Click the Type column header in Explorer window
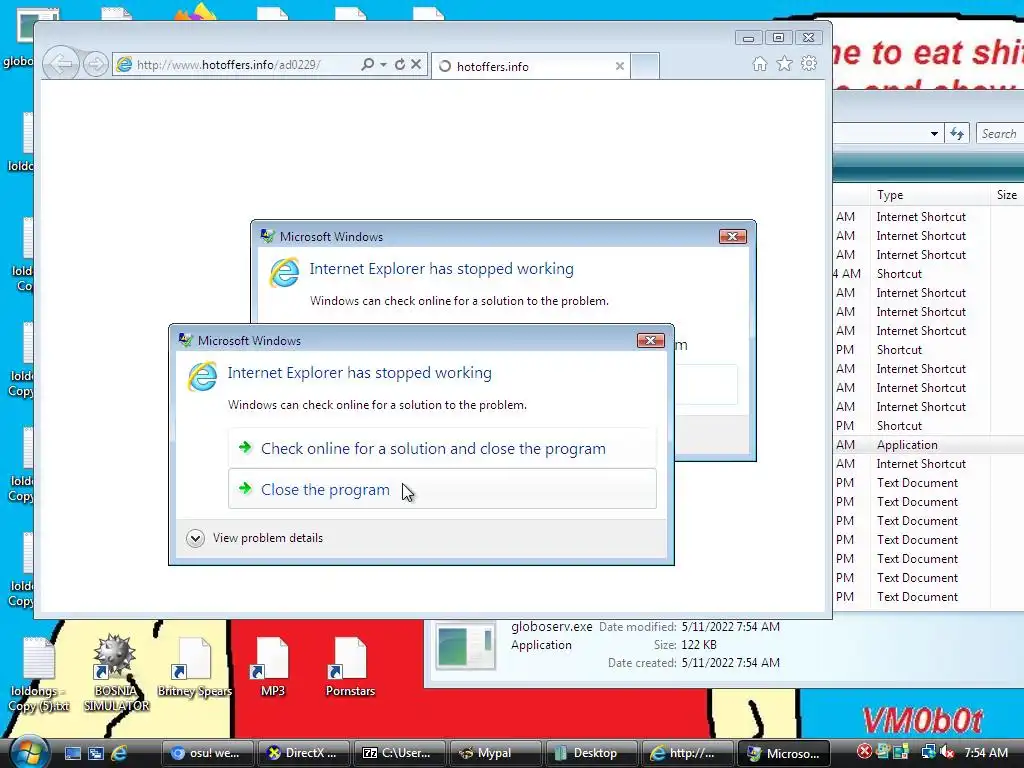Image resolution: width=1024 pixels, height=768 pixels. 930,195
